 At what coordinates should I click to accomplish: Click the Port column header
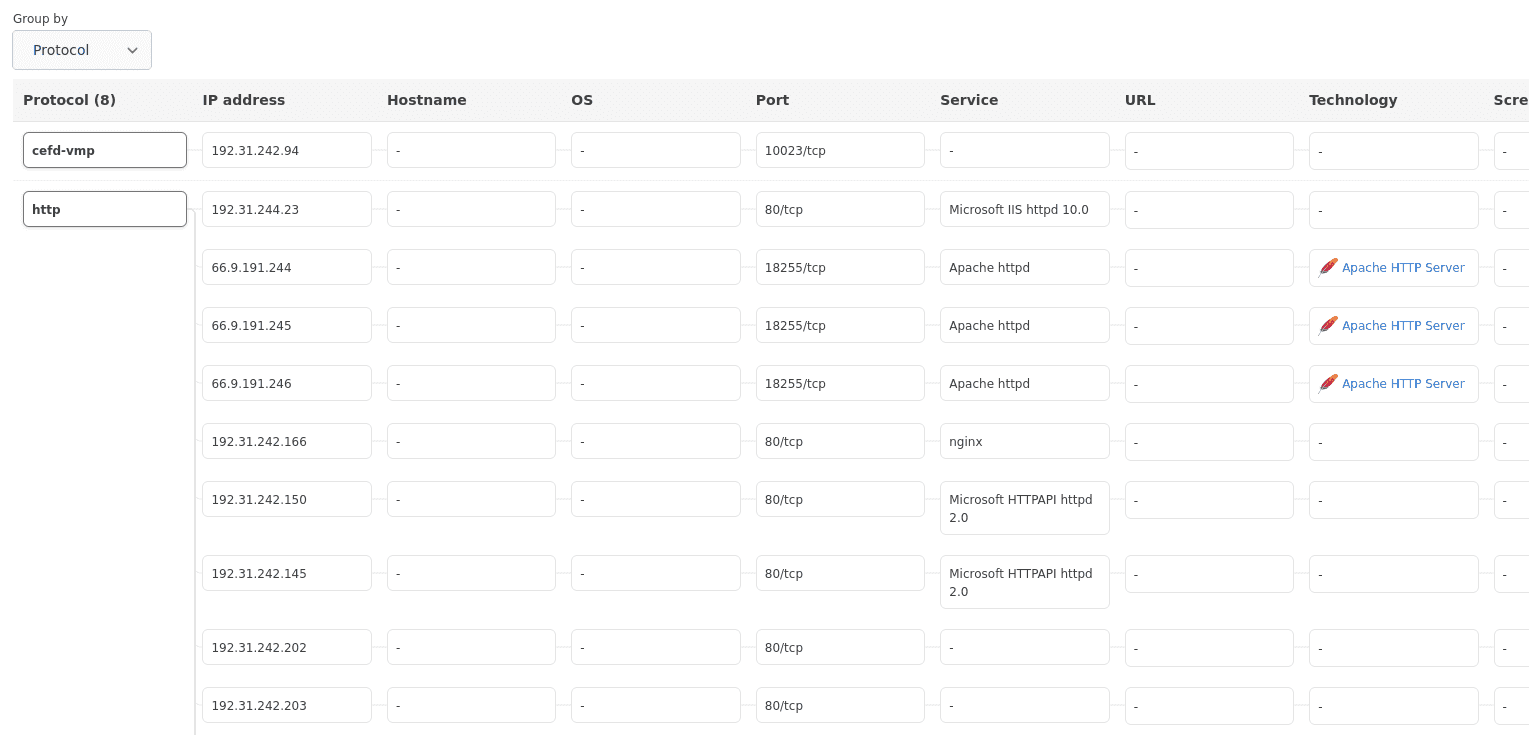[x=772, y=100]
